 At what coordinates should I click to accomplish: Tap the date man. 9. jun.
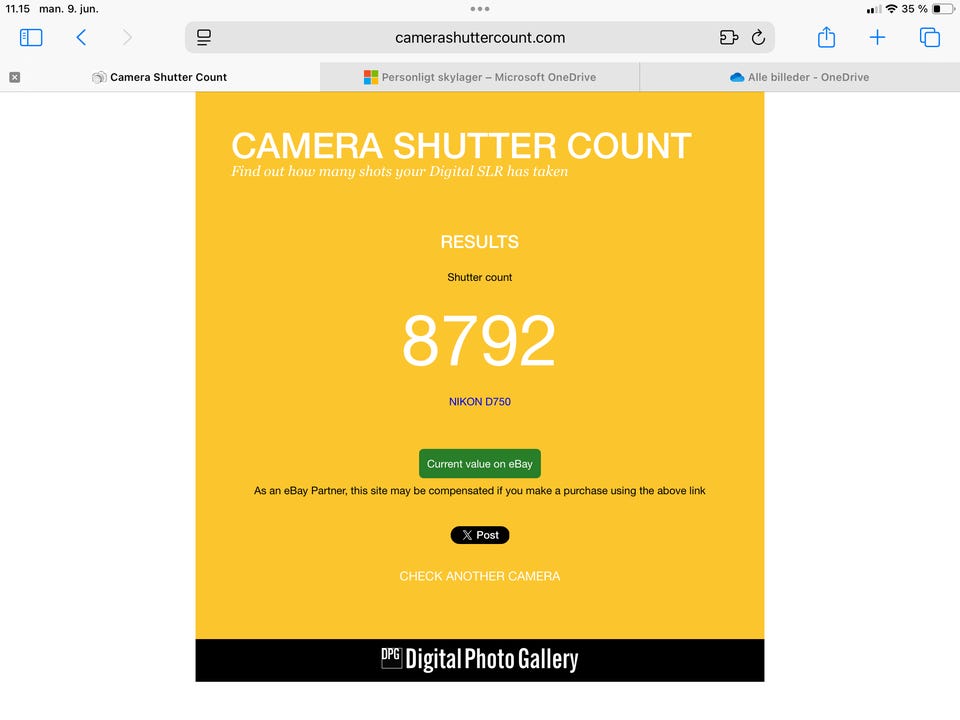tap(69, 9)
